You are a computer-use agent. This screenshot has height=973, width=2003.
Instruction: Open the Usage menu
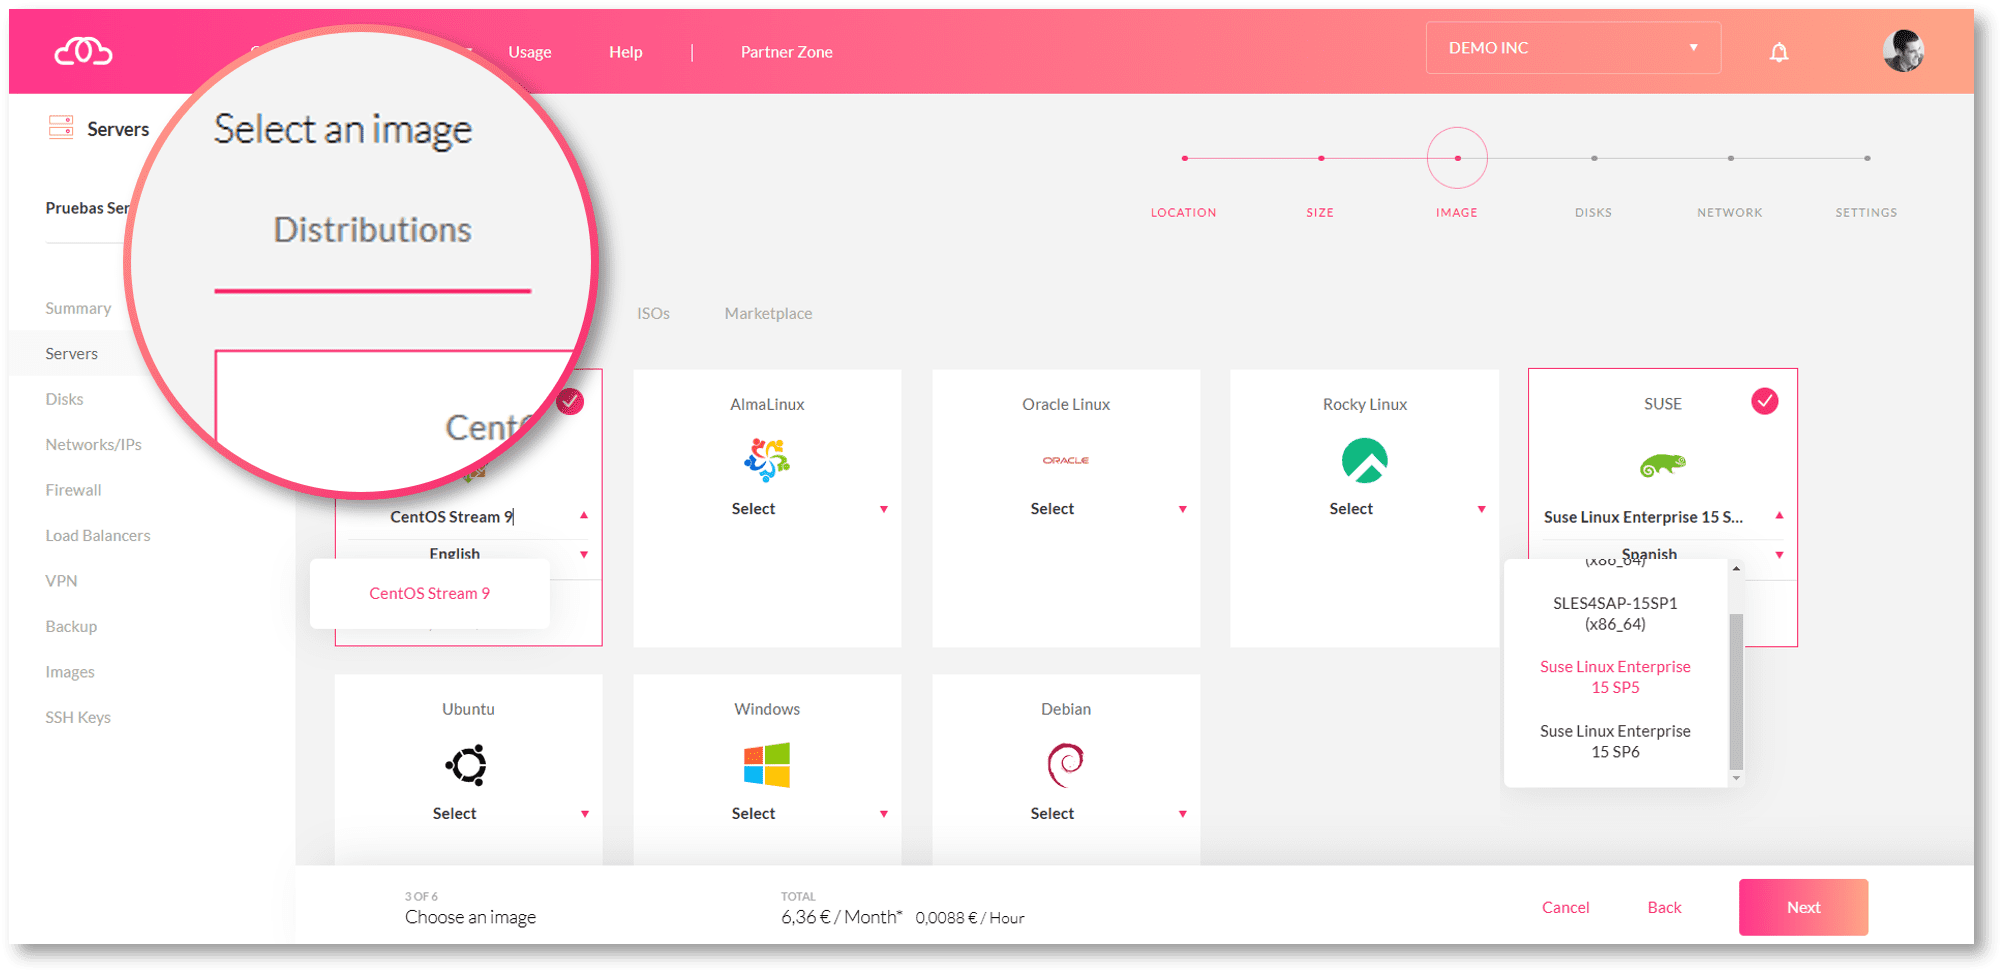click(529, 52)
